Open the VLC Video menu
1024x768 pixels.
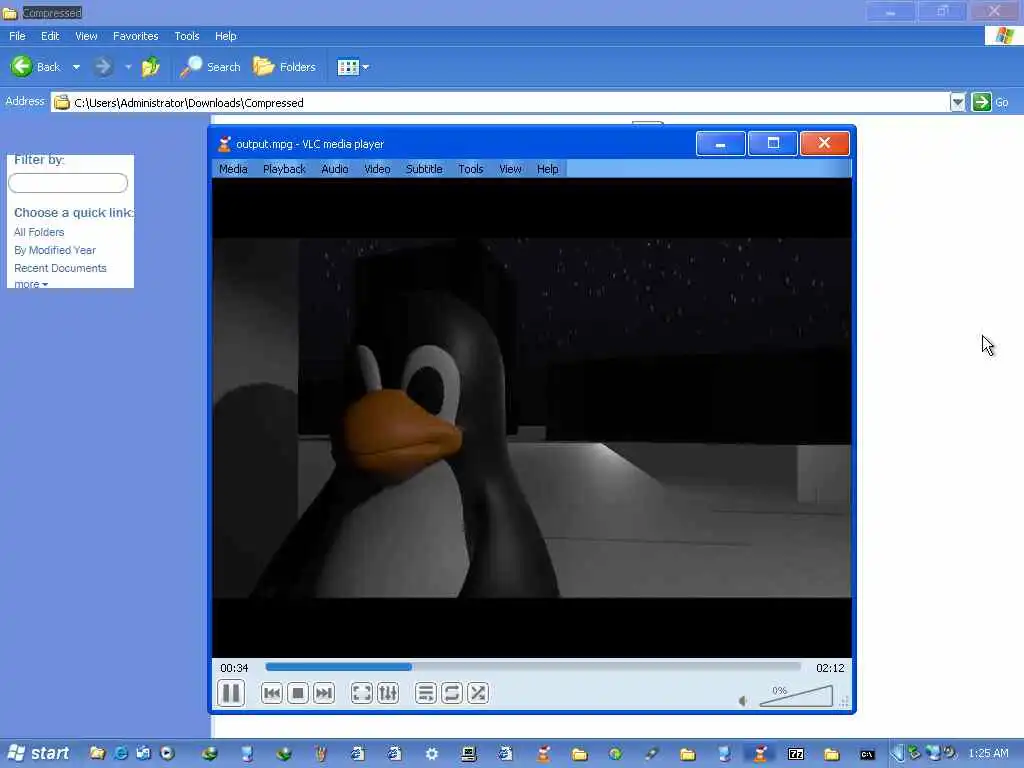377,169
